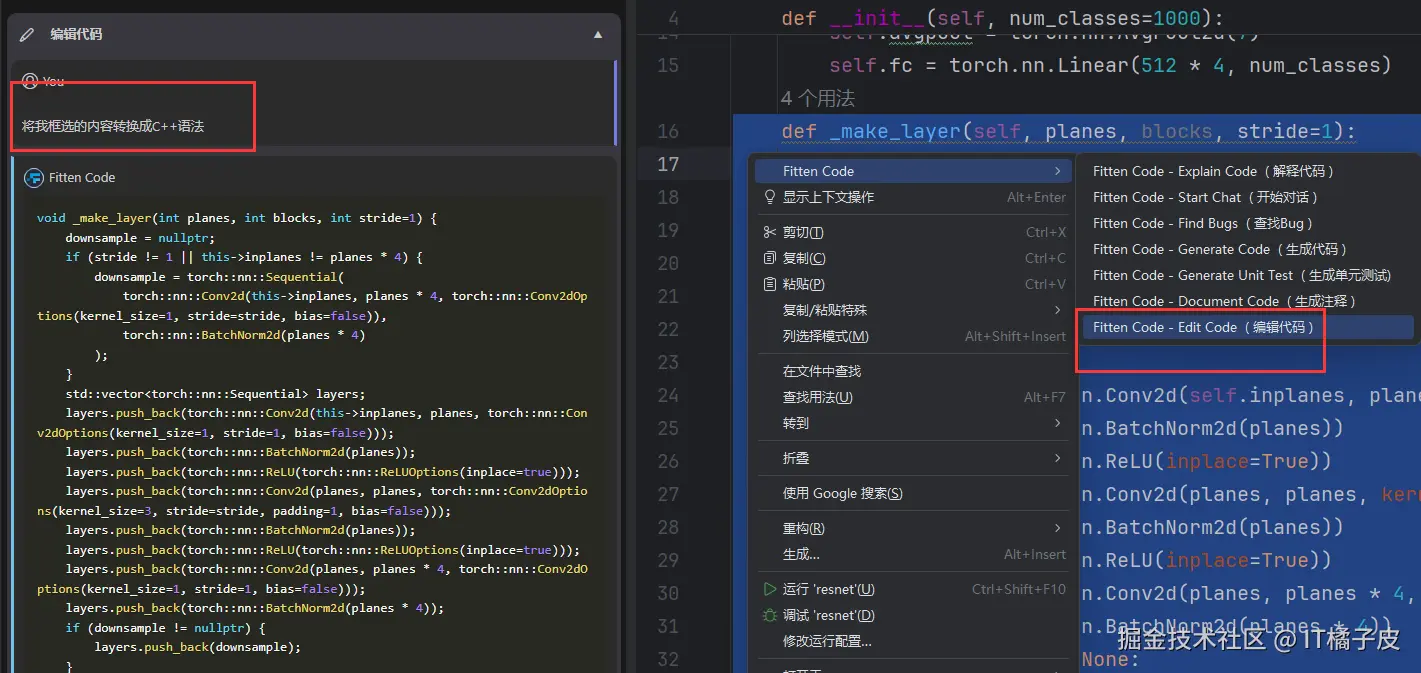Select 列选择模式(M) menu entry
Screen dimensions: 1421x673
913,336
